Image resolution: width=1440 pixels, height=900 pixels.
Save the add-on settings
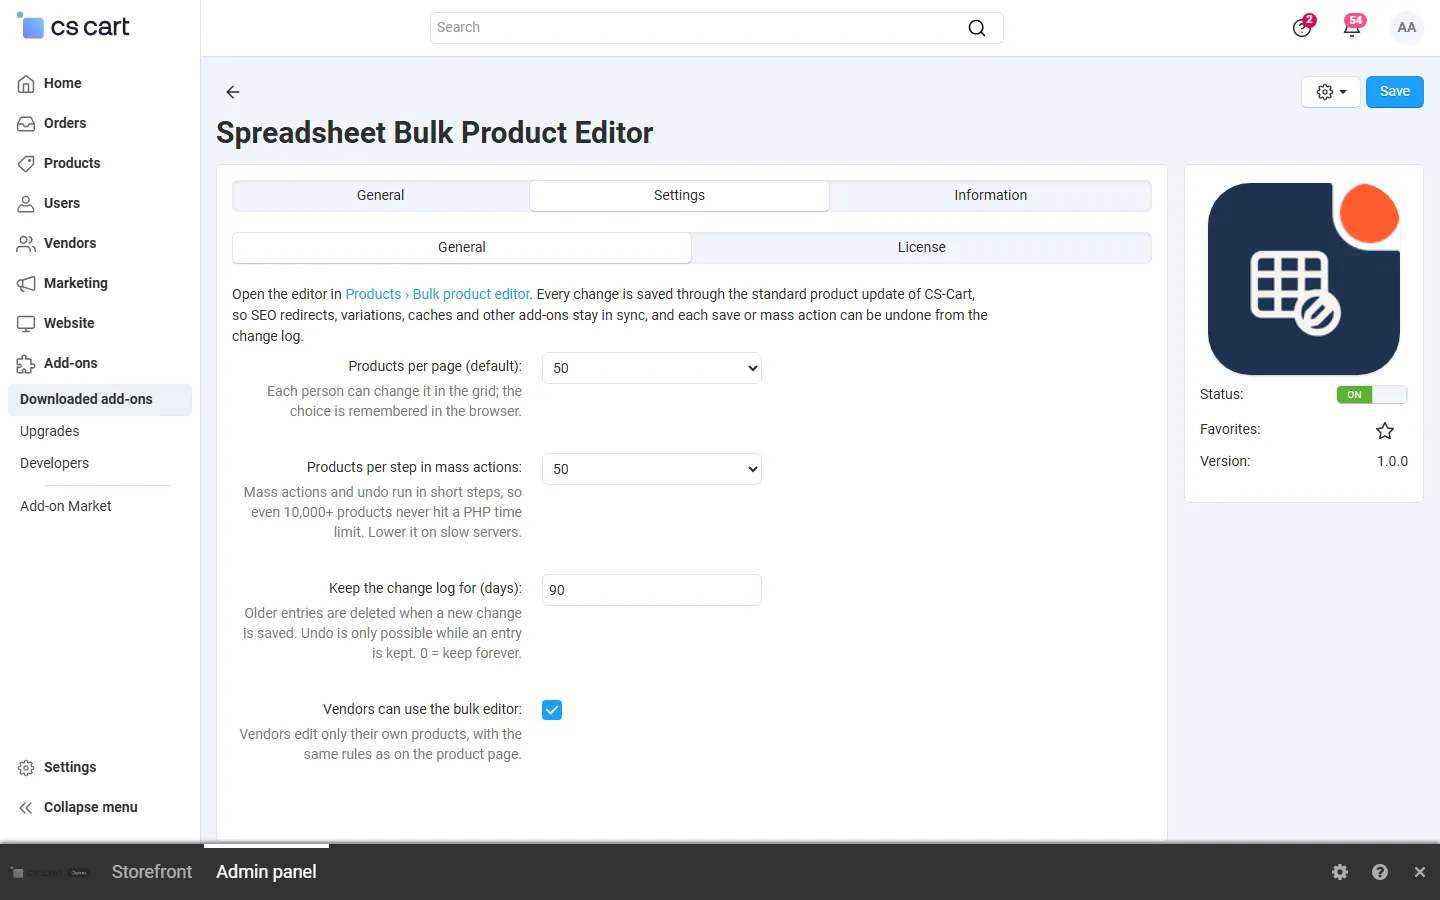1395,92
